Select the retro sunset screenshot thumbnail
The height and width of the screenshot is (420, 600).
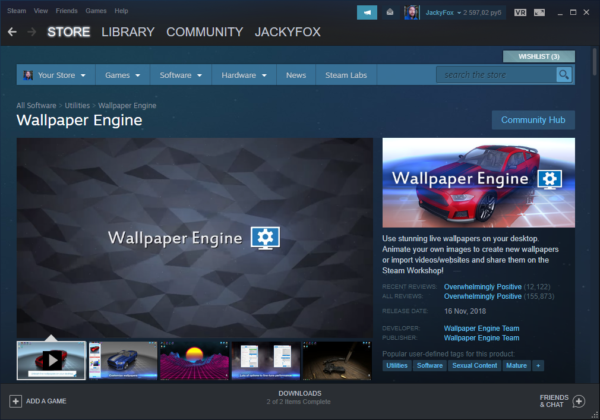[194, 360]
